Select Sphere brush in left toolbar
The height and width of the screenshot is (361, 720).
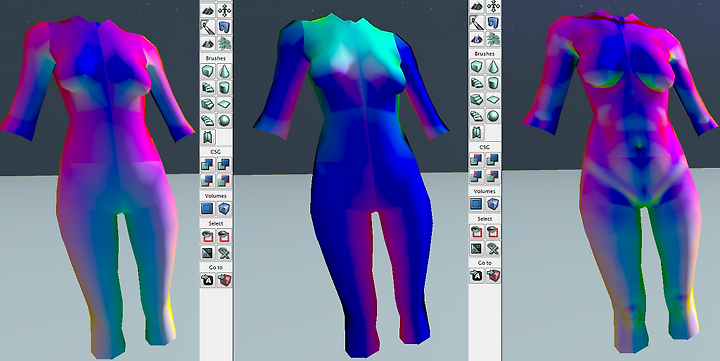coord(224,121)
